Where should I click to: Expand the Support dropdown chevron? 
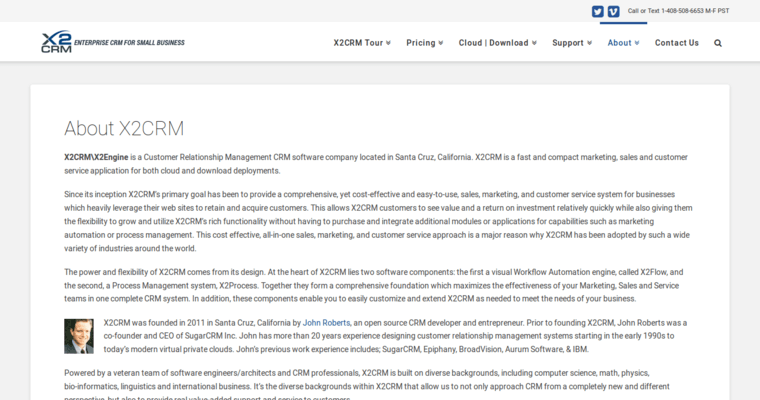589,43
